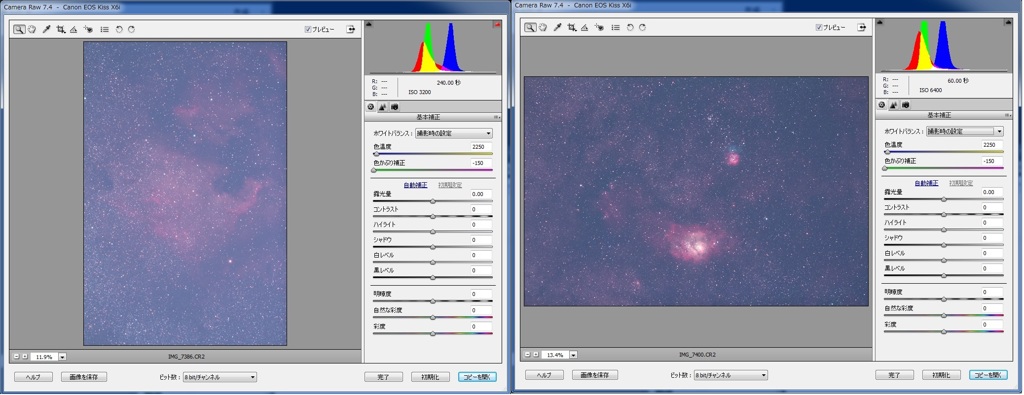Activate Crop tool in IMG_7400.CR2 window
The image size is (1024, 395).
[x=572, y=27]
